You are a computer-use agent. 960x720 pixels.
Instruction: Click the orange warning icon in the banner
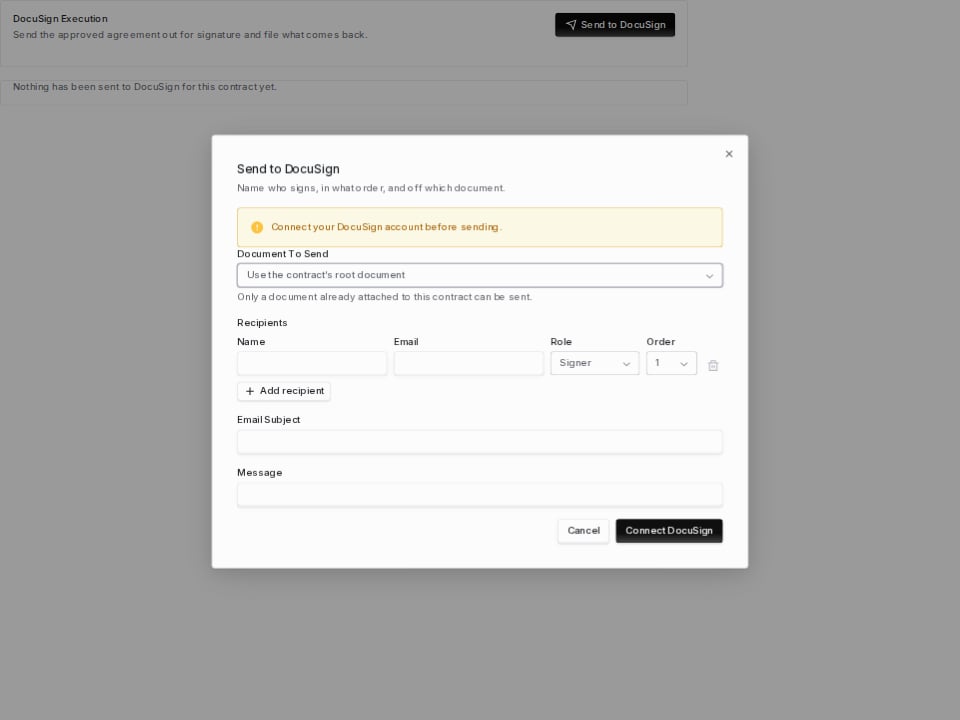pos(257,227)
